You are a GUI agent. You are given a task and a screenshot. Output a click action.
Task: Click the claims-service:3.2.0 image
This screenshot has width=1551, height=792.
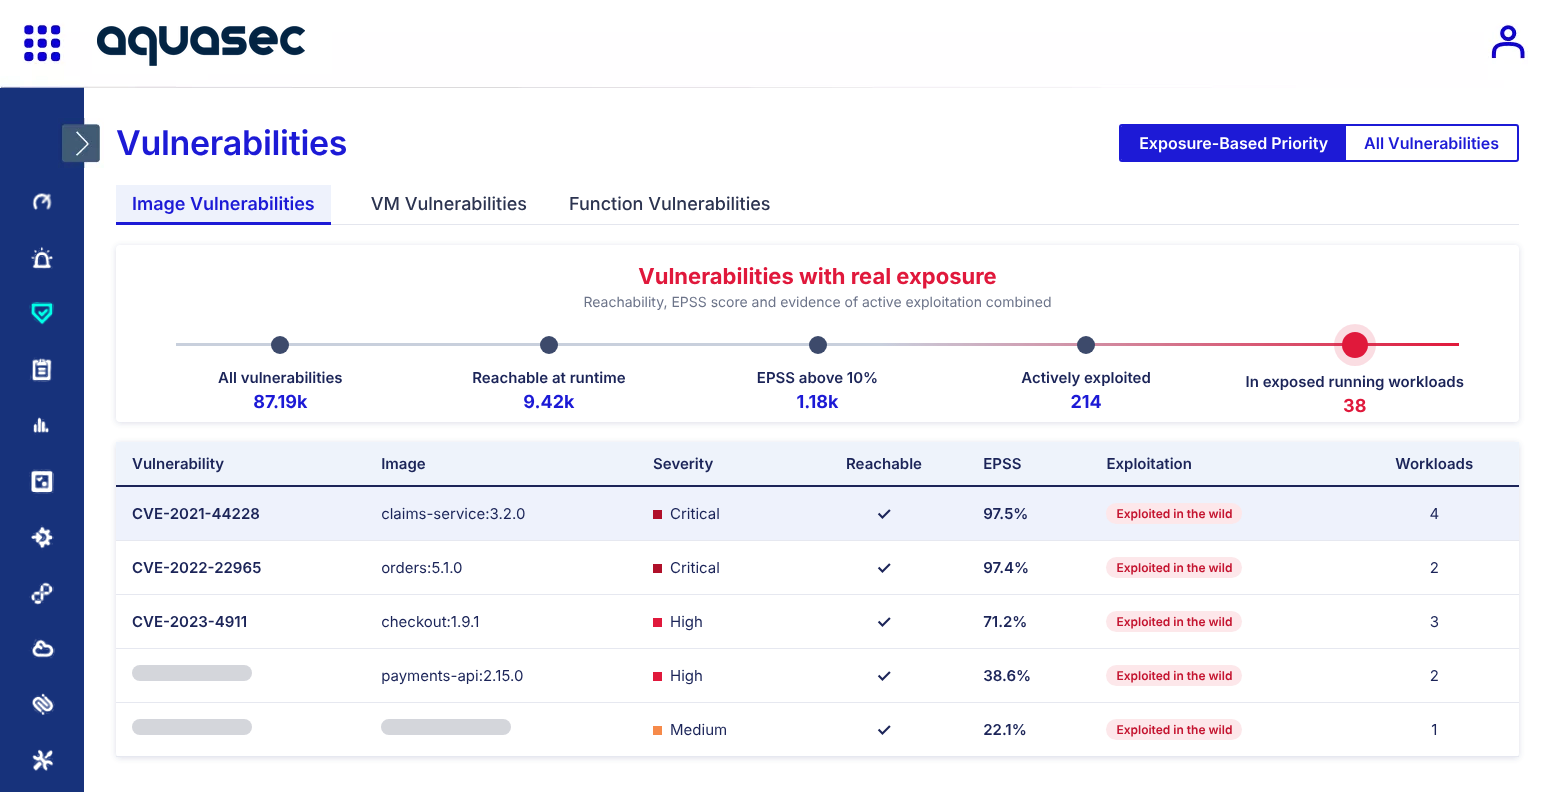click(453, 514)
